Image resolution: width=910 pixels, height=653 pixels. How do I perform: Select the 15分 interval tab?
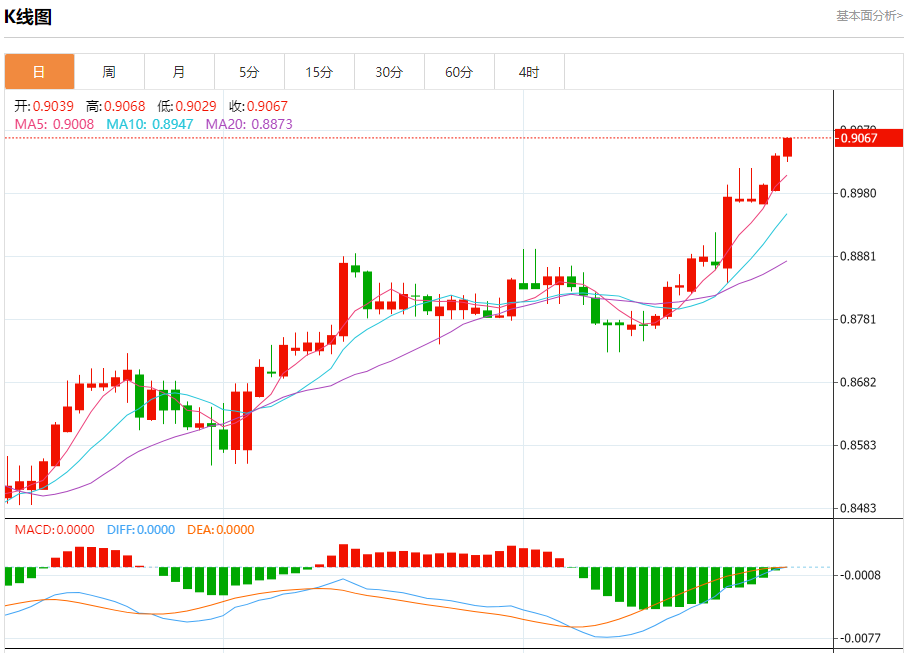pyautogui.click(x=319, y=72)
